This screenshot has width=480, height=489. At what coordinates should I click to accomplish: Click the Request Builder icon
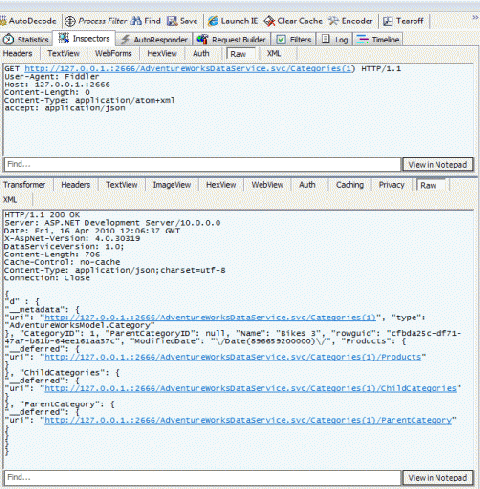[x=202, y=39]
